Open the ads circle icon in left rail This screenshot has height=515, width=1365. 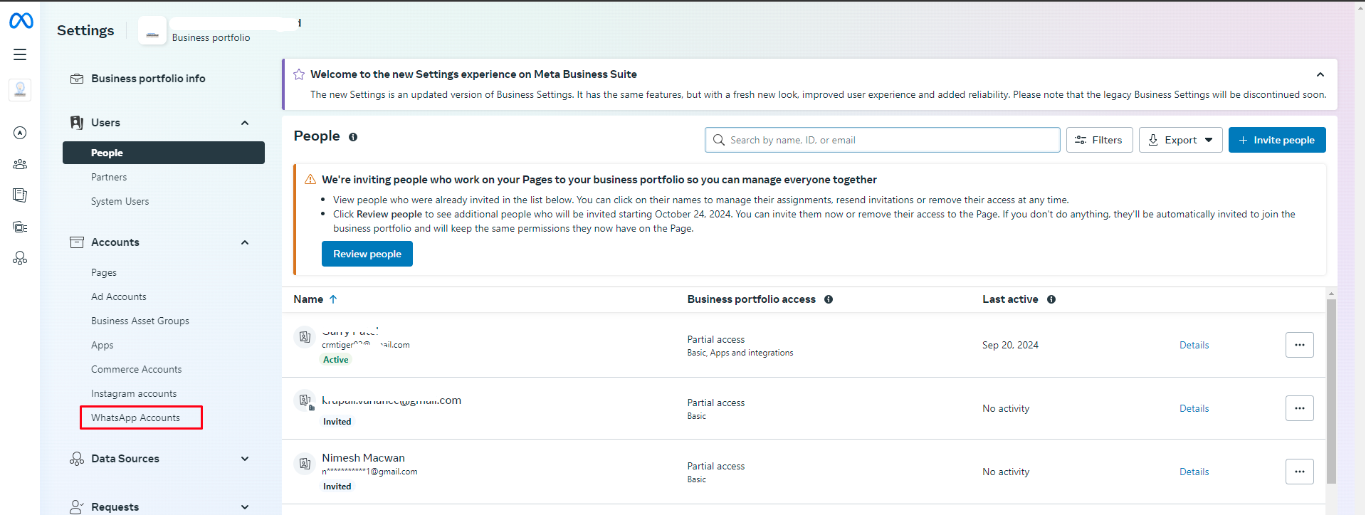tap(20, 132)
